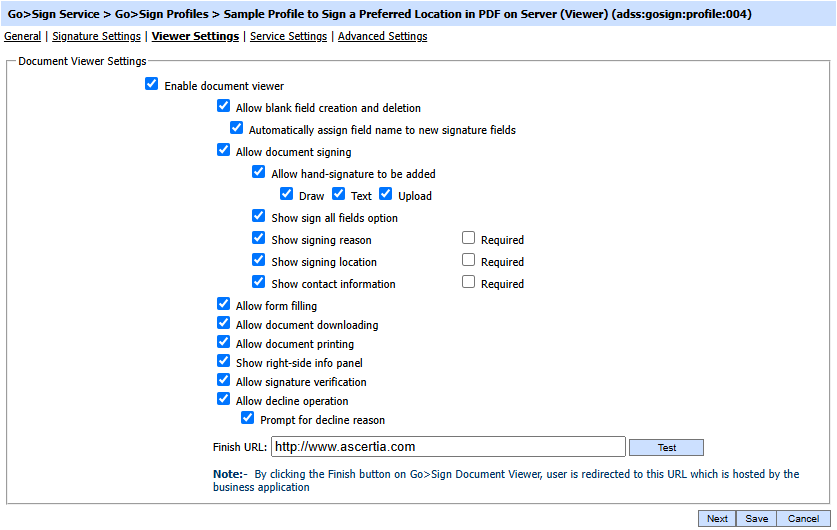Click the Test button beside Finish URL
The image size is (837, 530).
(x=666, y=447)
